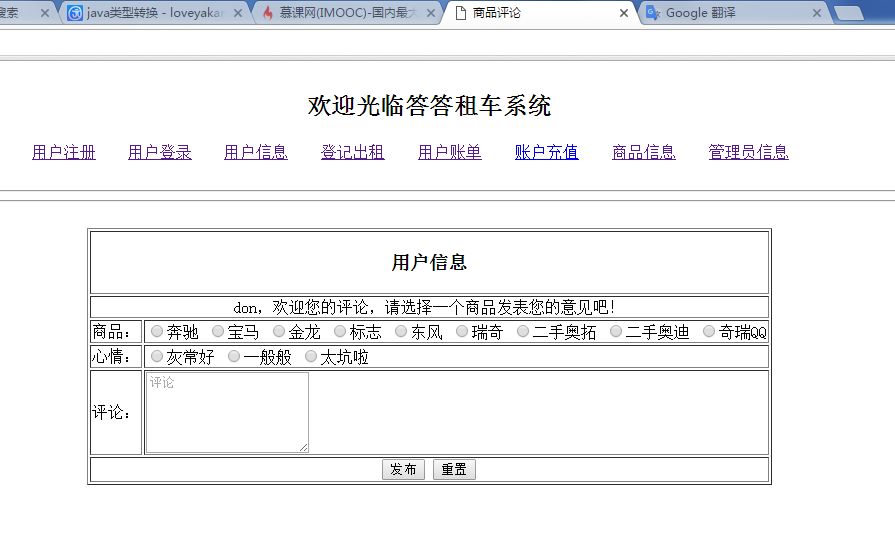Image resolution: width=895 pixels, height=549 pixels.
Task: Open the 账户充值 link
Action: [547, 152]
